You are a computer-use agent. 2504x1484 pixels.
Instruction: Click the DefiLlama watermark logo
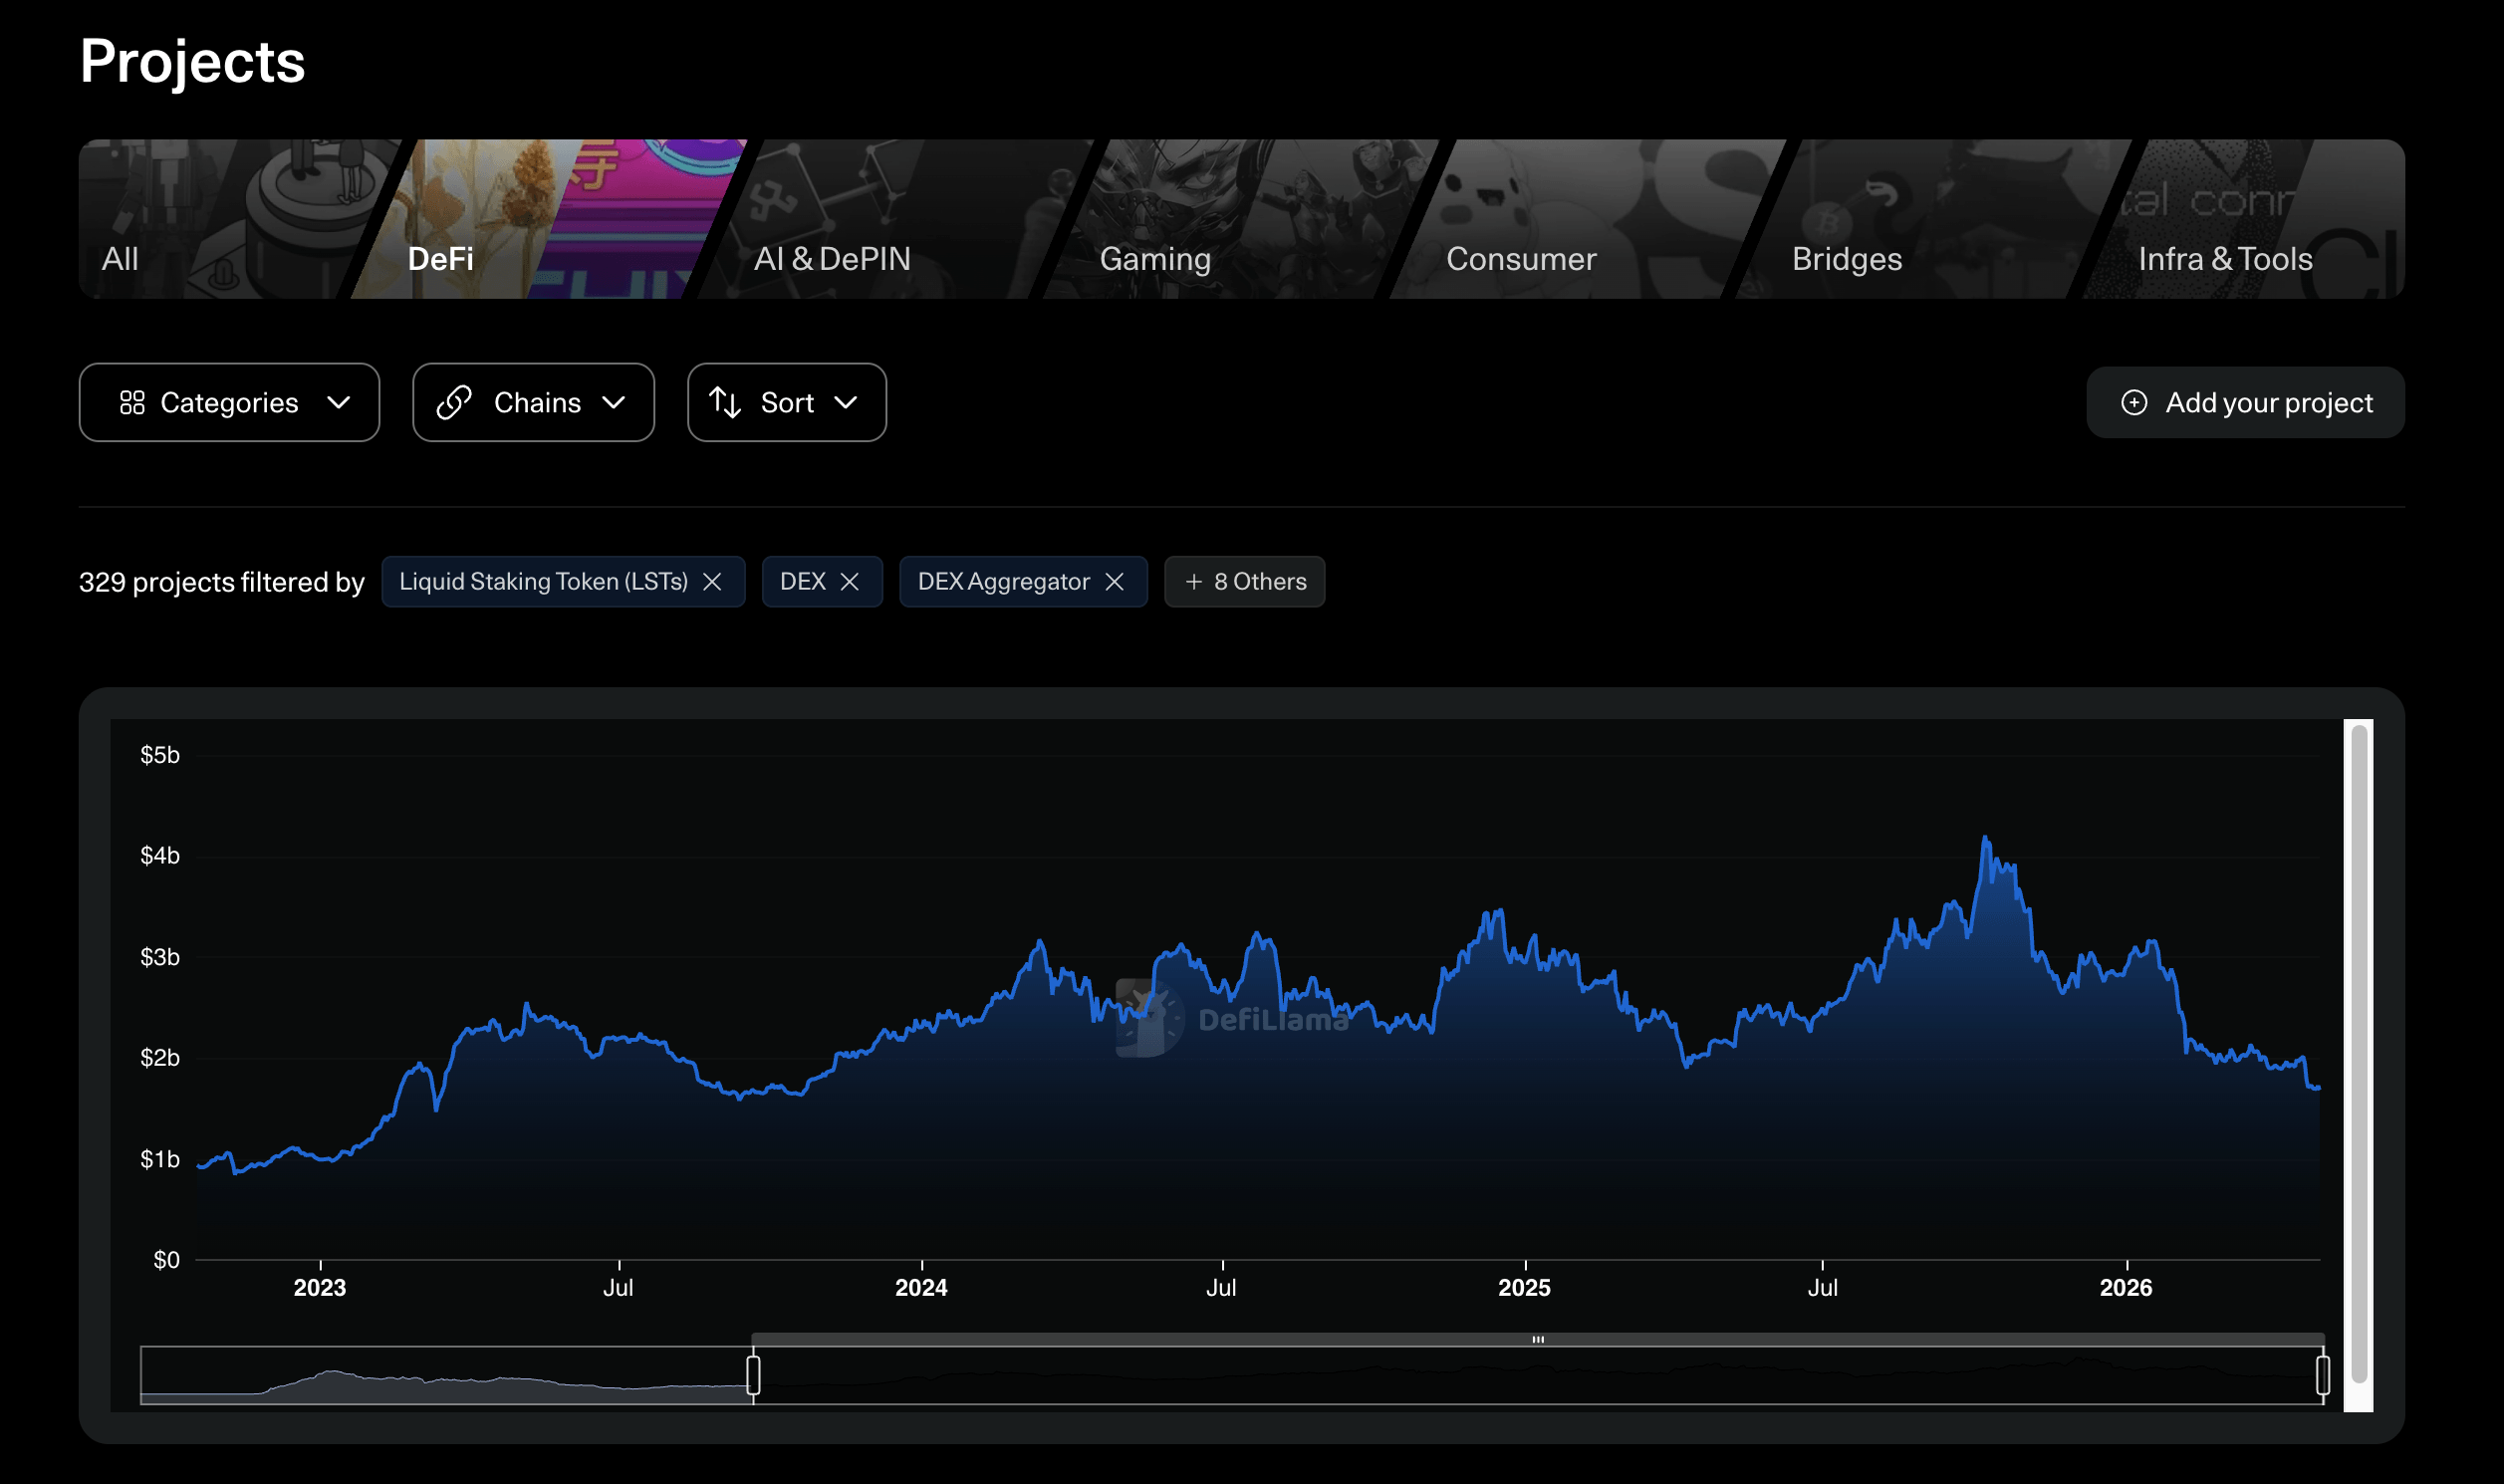(1150, 1018)
